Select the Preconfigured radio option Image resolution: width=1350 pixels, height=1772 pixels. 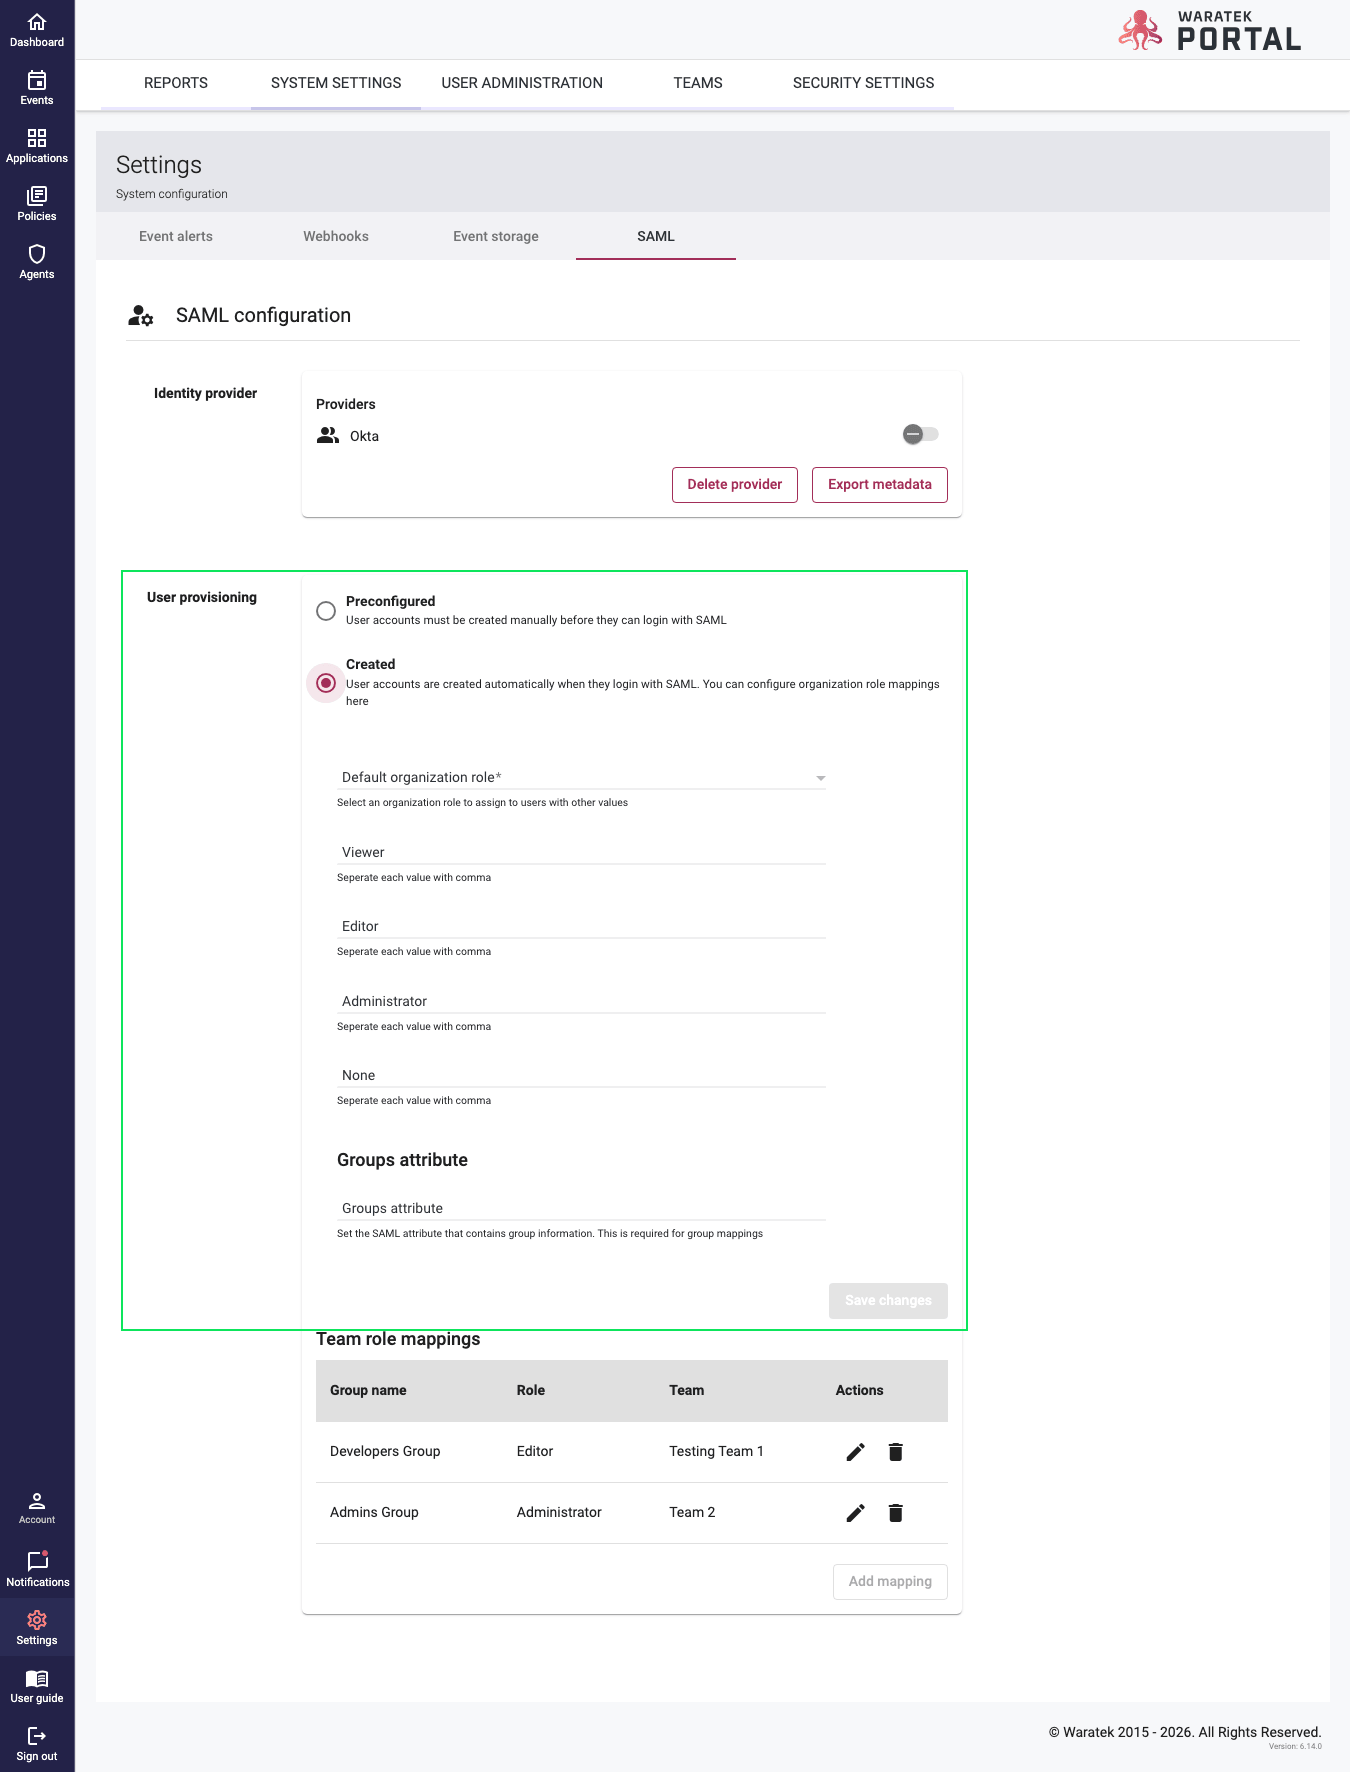[x=326, y=611]
